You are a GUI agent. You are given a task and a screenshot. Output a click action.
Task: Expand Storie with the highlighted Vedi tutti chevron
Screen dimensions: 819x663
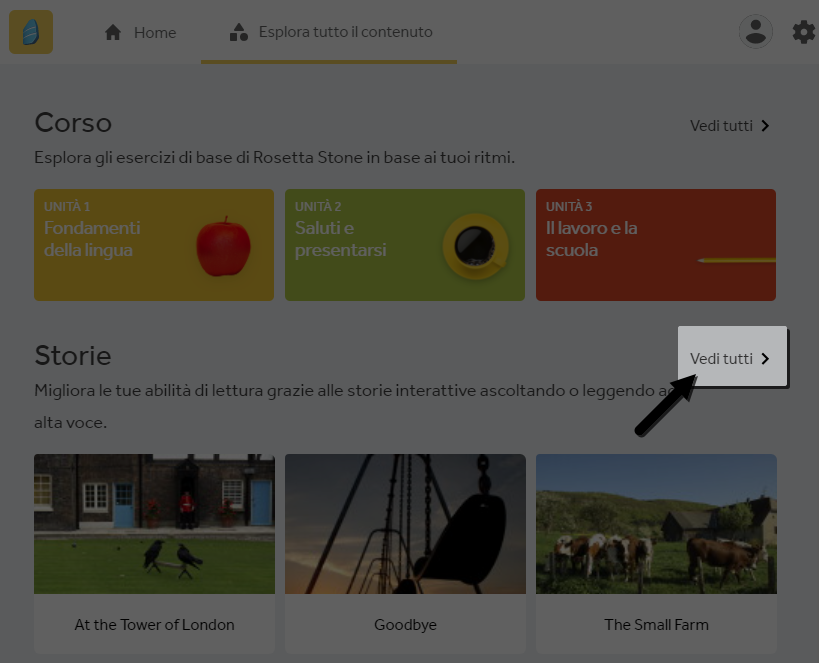click(765, 358)
